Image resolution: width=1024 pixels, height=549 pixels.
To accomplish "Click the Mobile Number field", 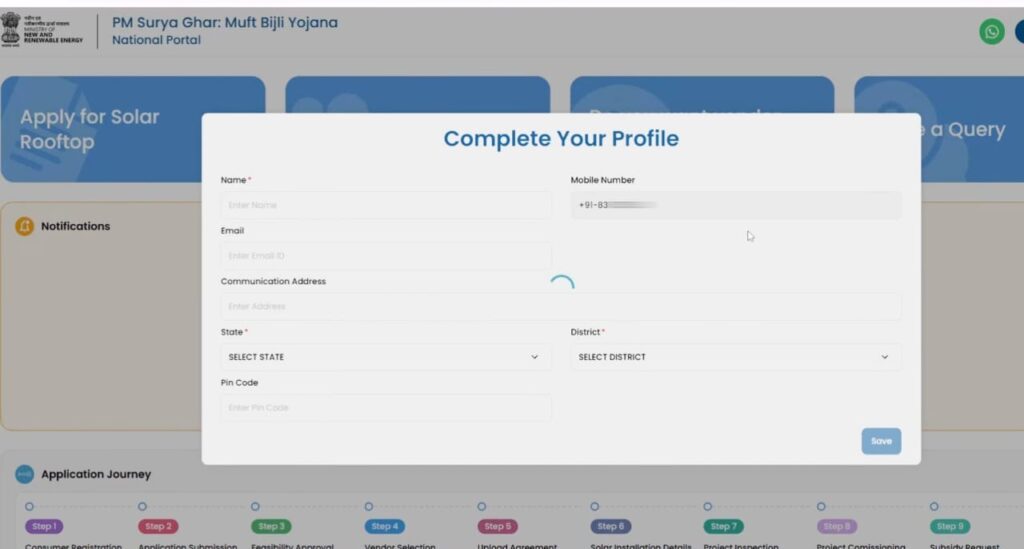I will tap(736, 205).
